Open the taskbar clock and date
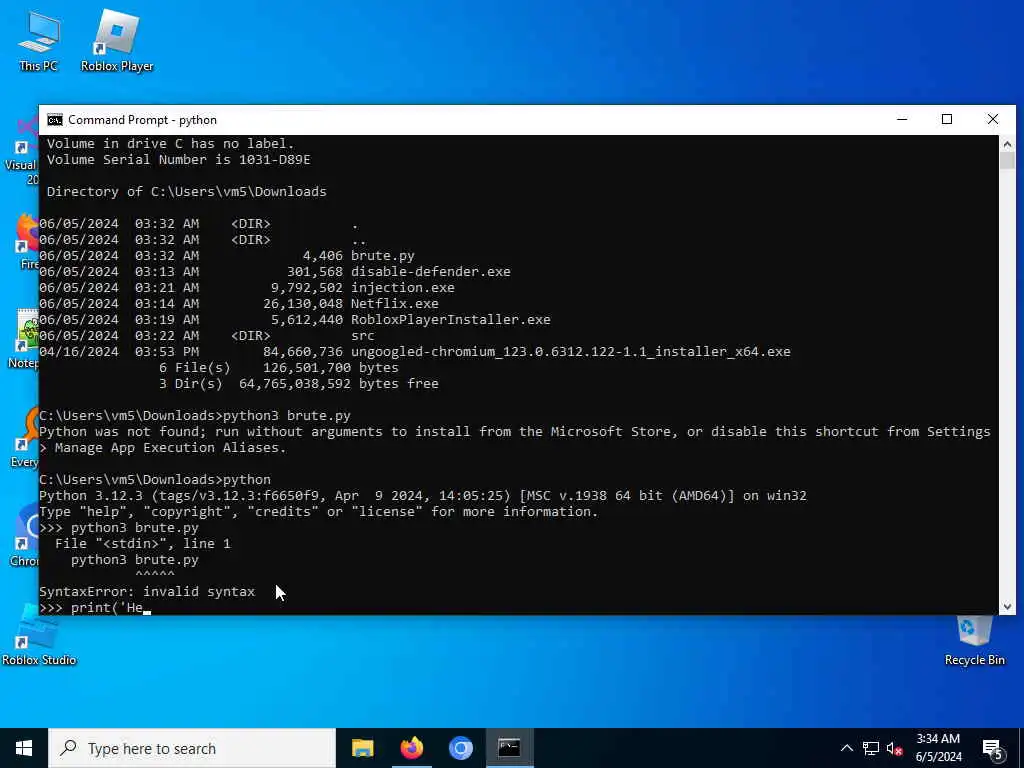The width and height of the screenshot is (1024, 768). click(938, 748)
